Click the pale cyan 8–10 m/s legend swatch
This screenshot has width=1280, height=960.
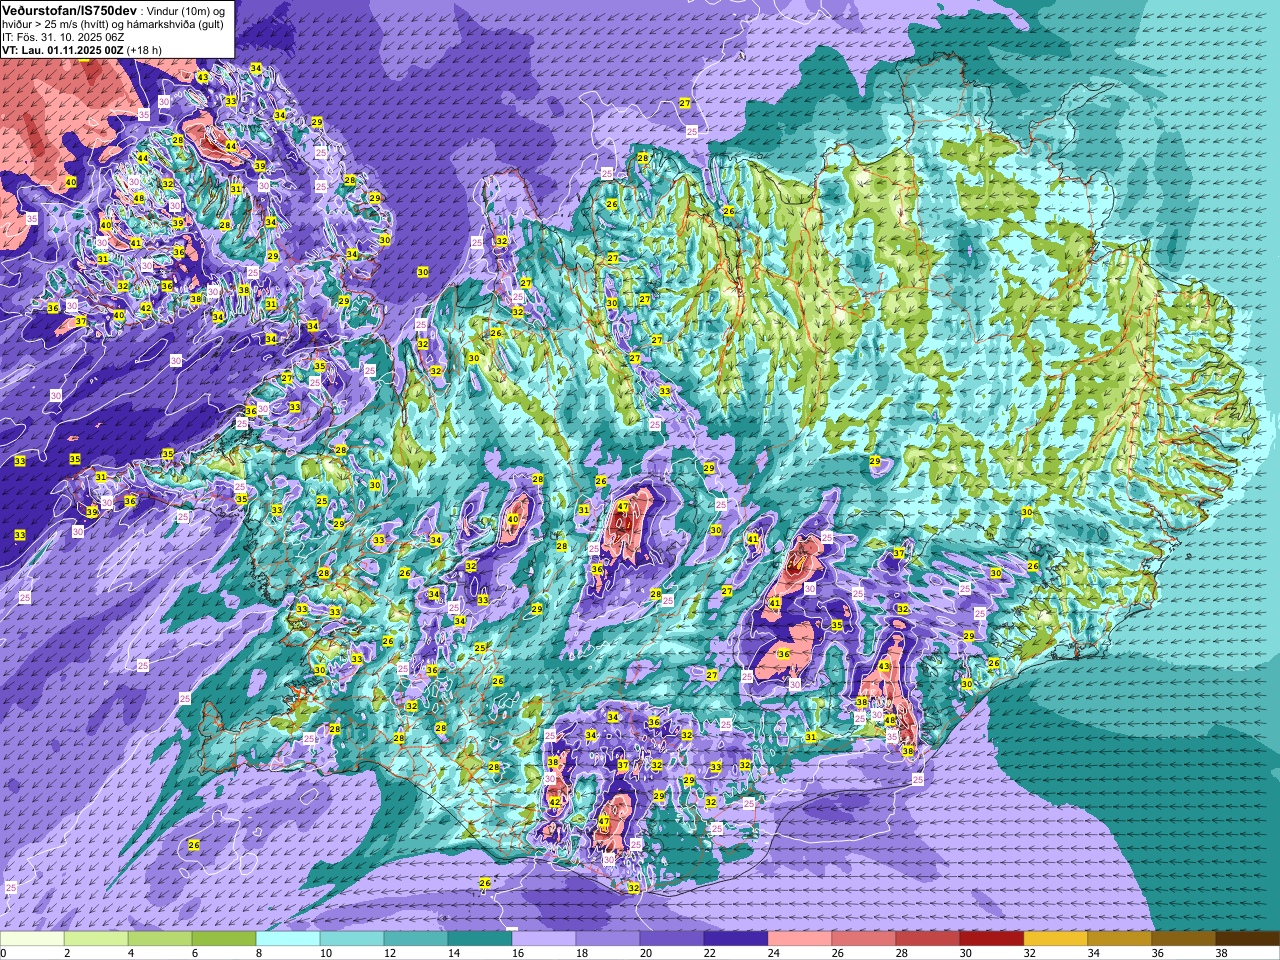click(288, 939)
